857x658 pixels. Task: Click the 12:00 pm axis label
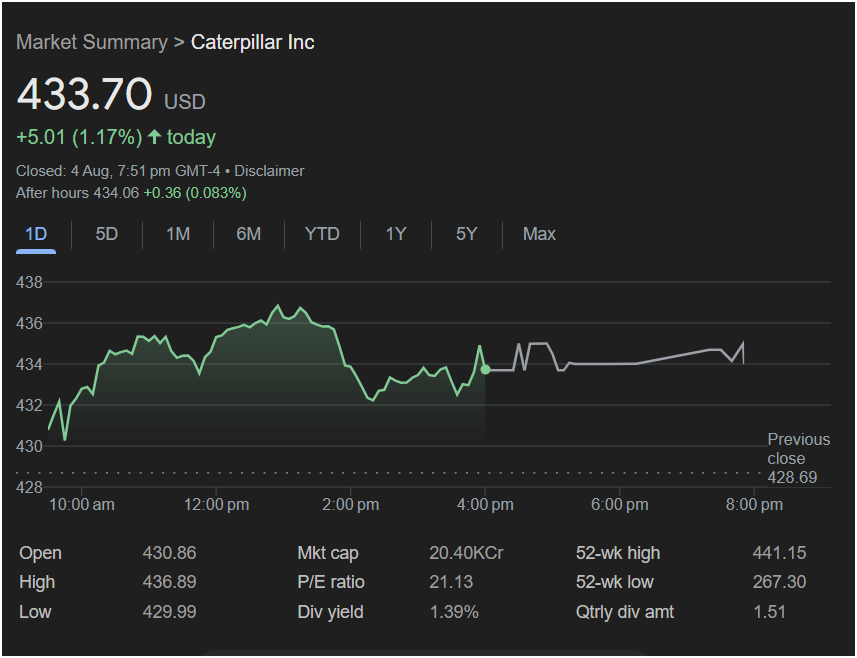[216, 504]
